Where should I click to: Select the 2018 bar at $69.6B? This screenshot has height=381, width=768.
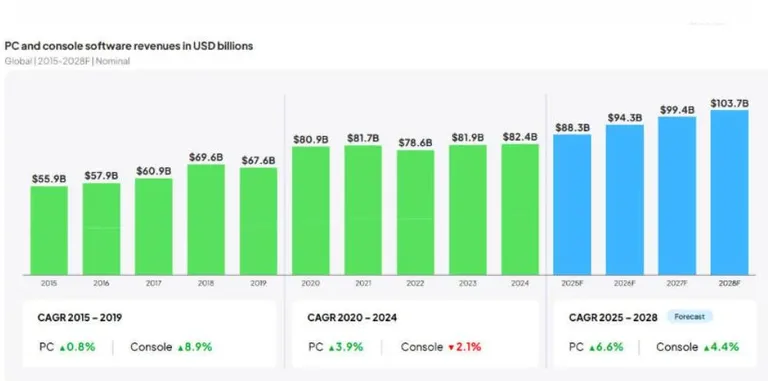coord(206,220)
